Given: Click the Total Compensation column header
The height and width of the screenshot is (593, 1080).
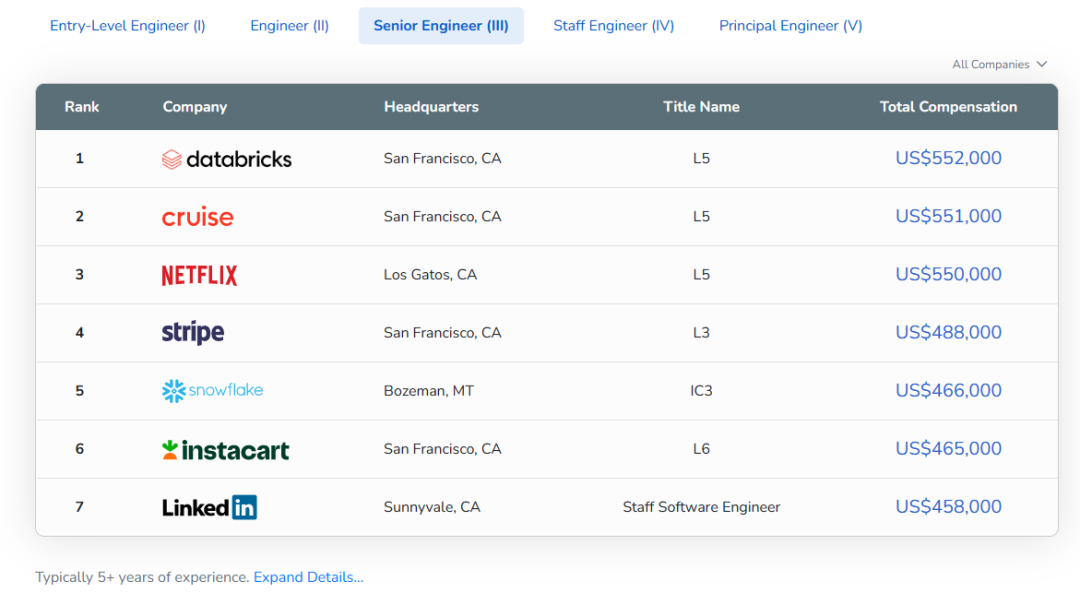Looking at the screenshot, I should point(948,107).
